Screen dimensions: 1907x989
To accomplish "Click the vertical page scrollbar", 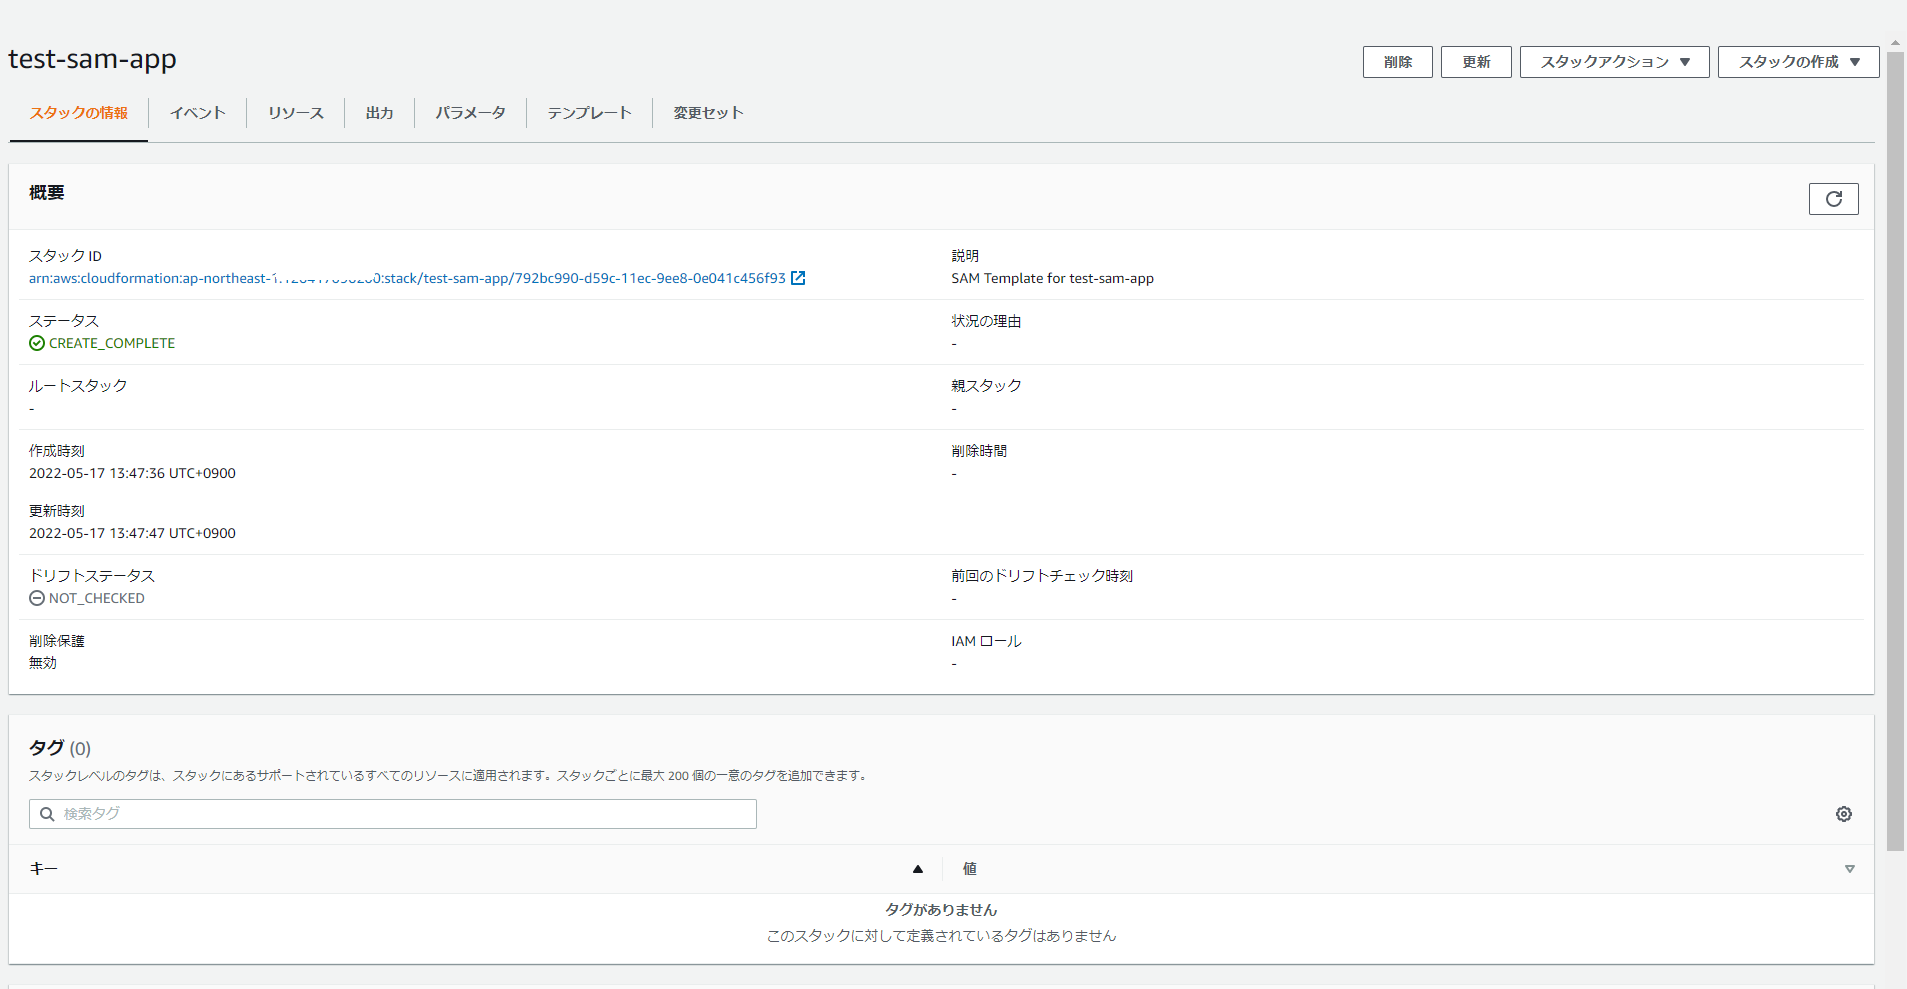I will [x=1895, y=450].
